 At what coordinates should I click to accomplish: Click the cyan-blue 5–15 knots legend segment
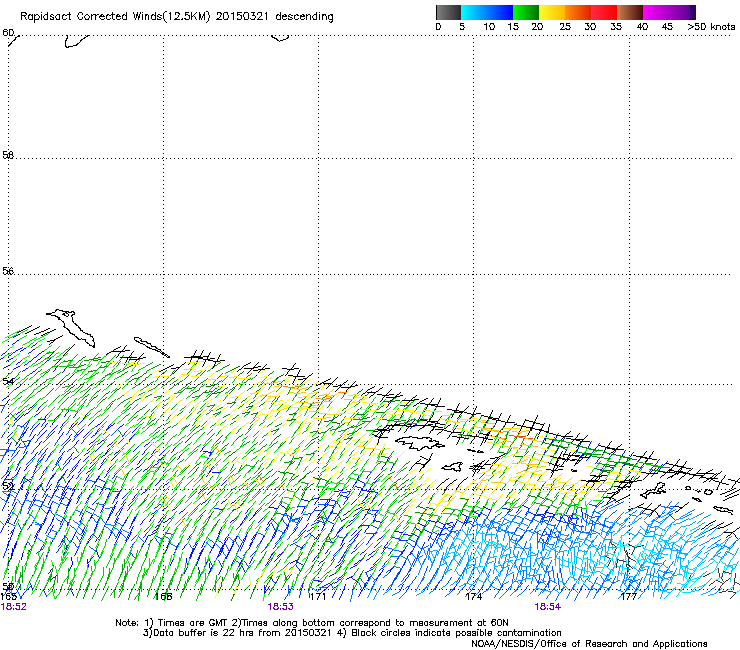point(487,12)
